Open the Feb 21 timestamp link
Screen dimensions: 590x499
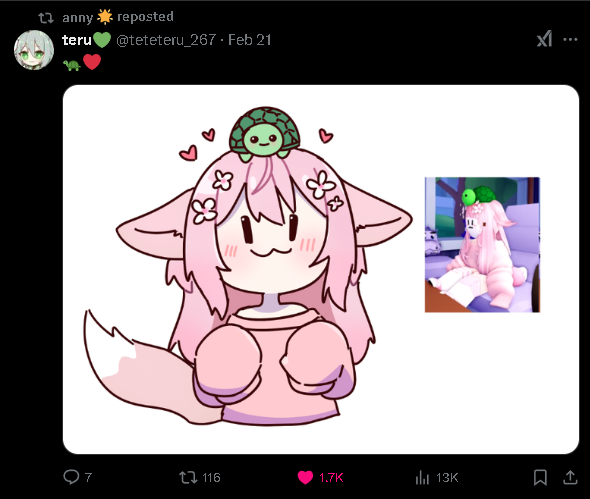click(249, 40)
